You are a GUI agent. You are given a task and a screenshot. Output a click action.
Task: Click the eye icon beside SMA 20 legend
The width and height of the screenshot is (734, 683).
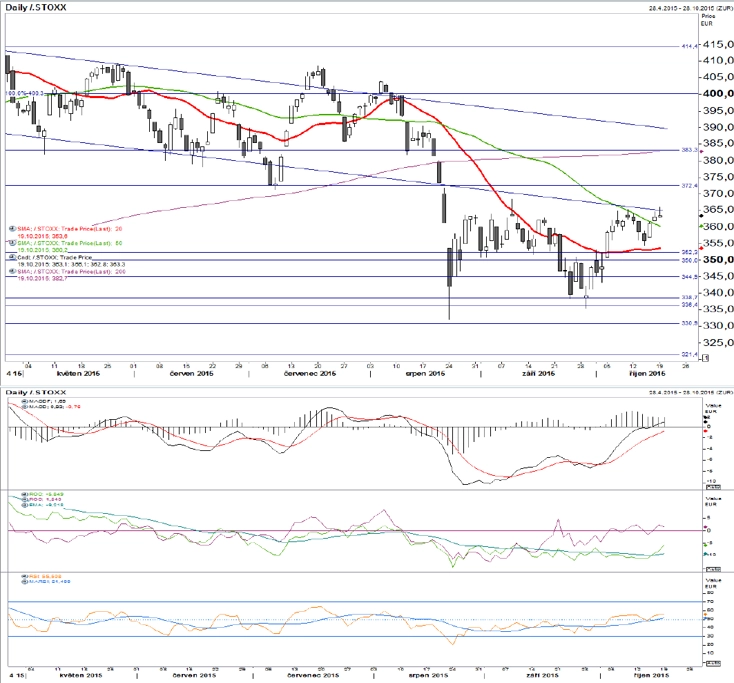[x=13, y=229]
